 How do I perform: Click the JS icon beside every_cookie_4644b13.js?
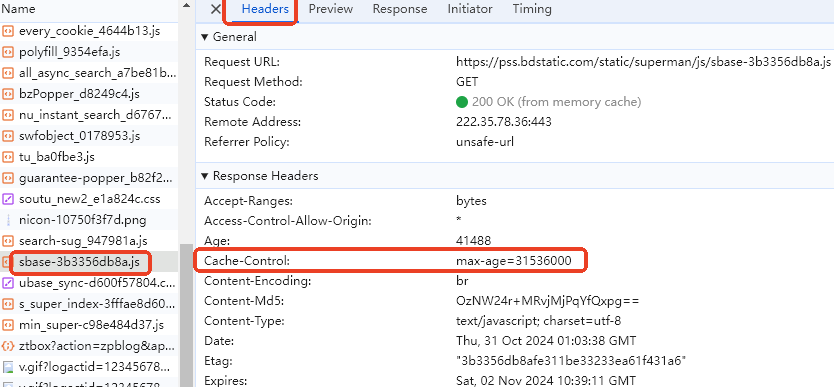(7, 31)
